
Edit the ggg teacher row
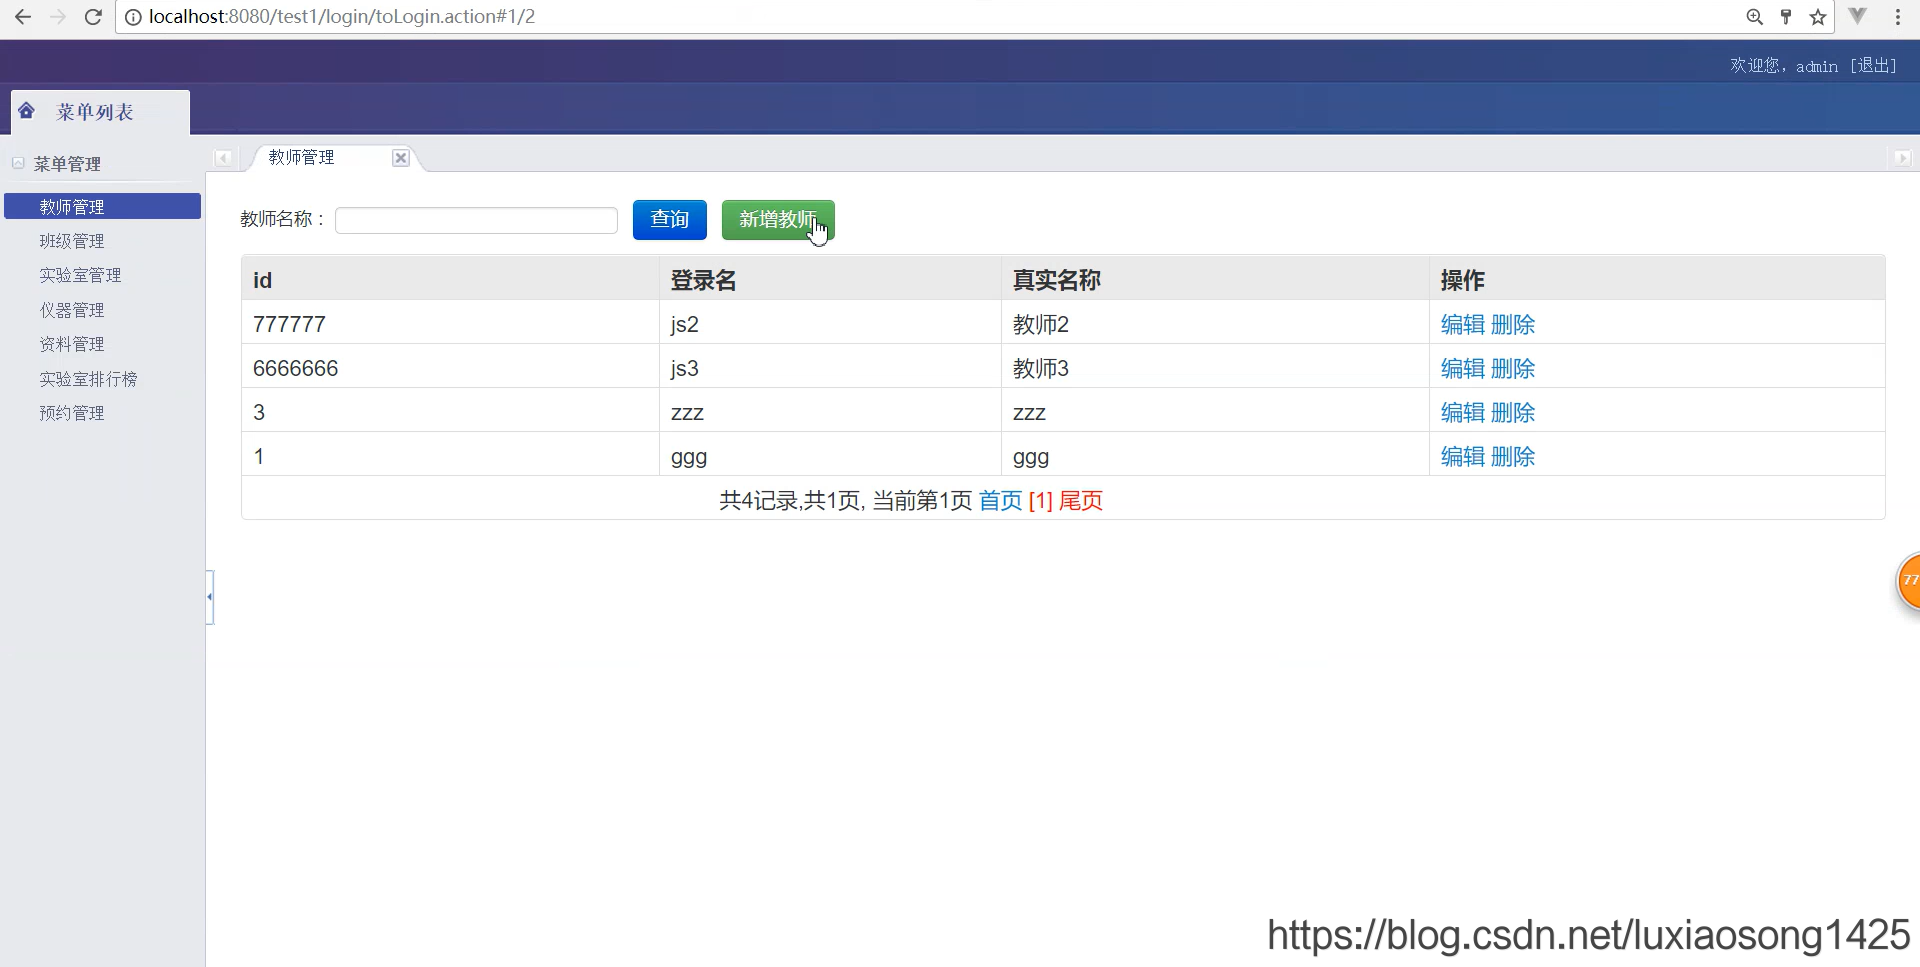(1462, 456)
